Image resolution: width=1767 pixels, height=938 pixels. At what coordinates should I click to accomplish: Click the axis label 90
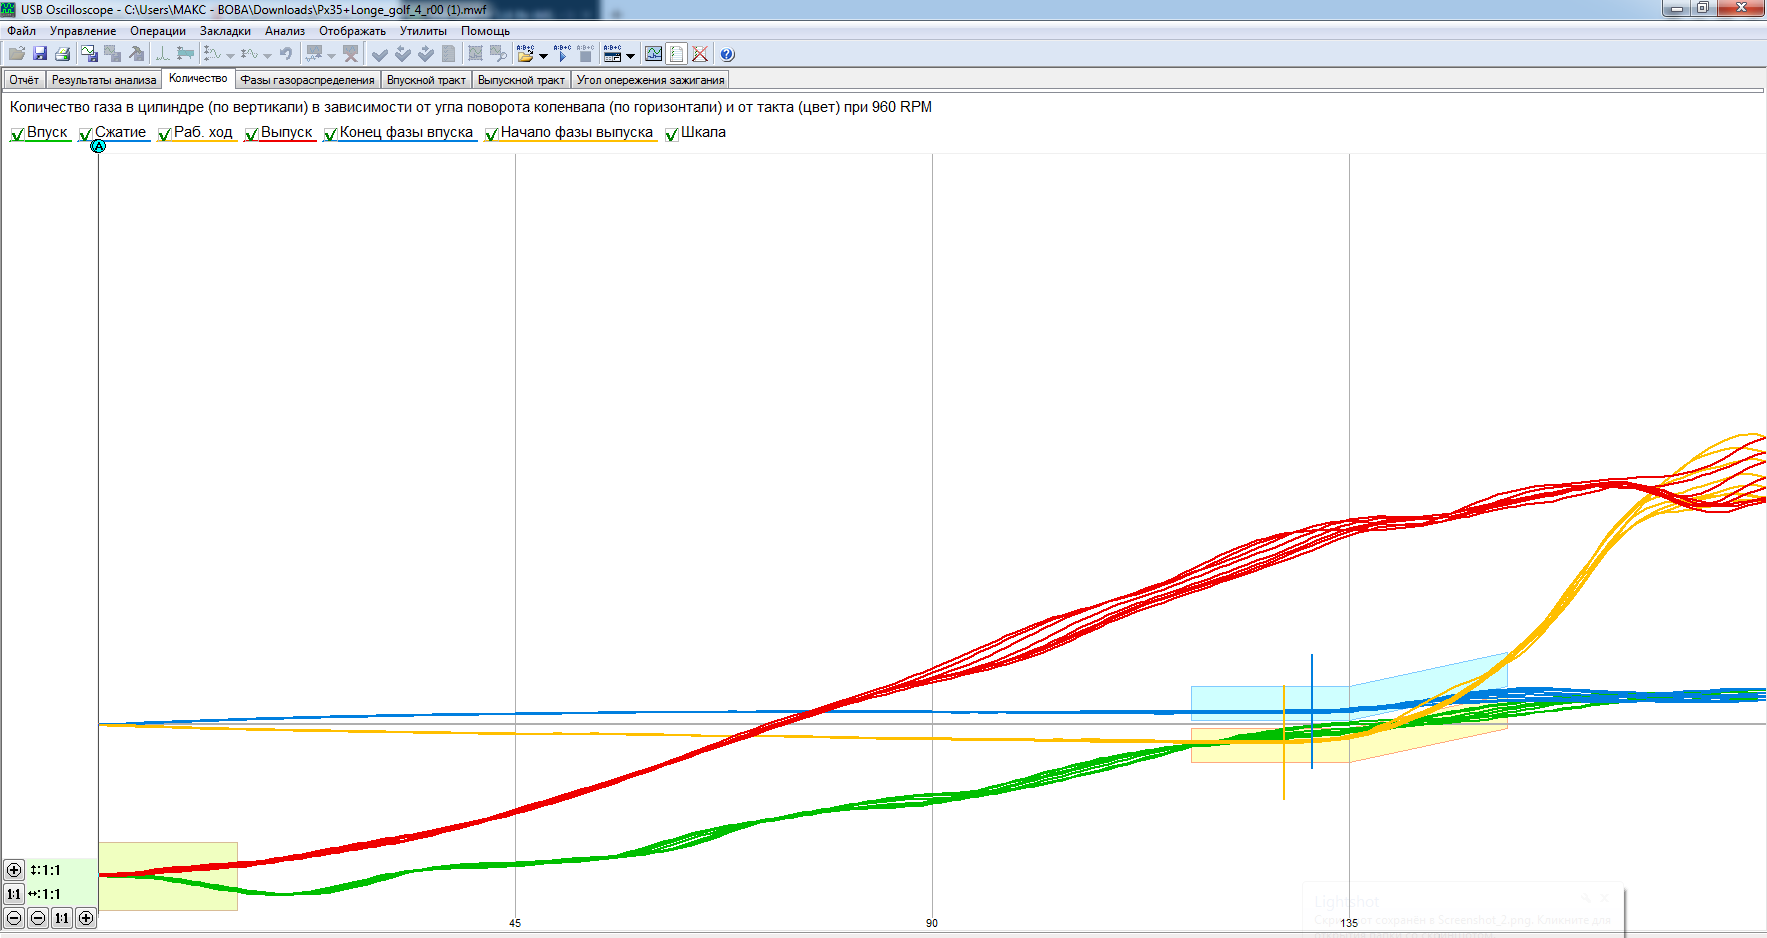932,923
